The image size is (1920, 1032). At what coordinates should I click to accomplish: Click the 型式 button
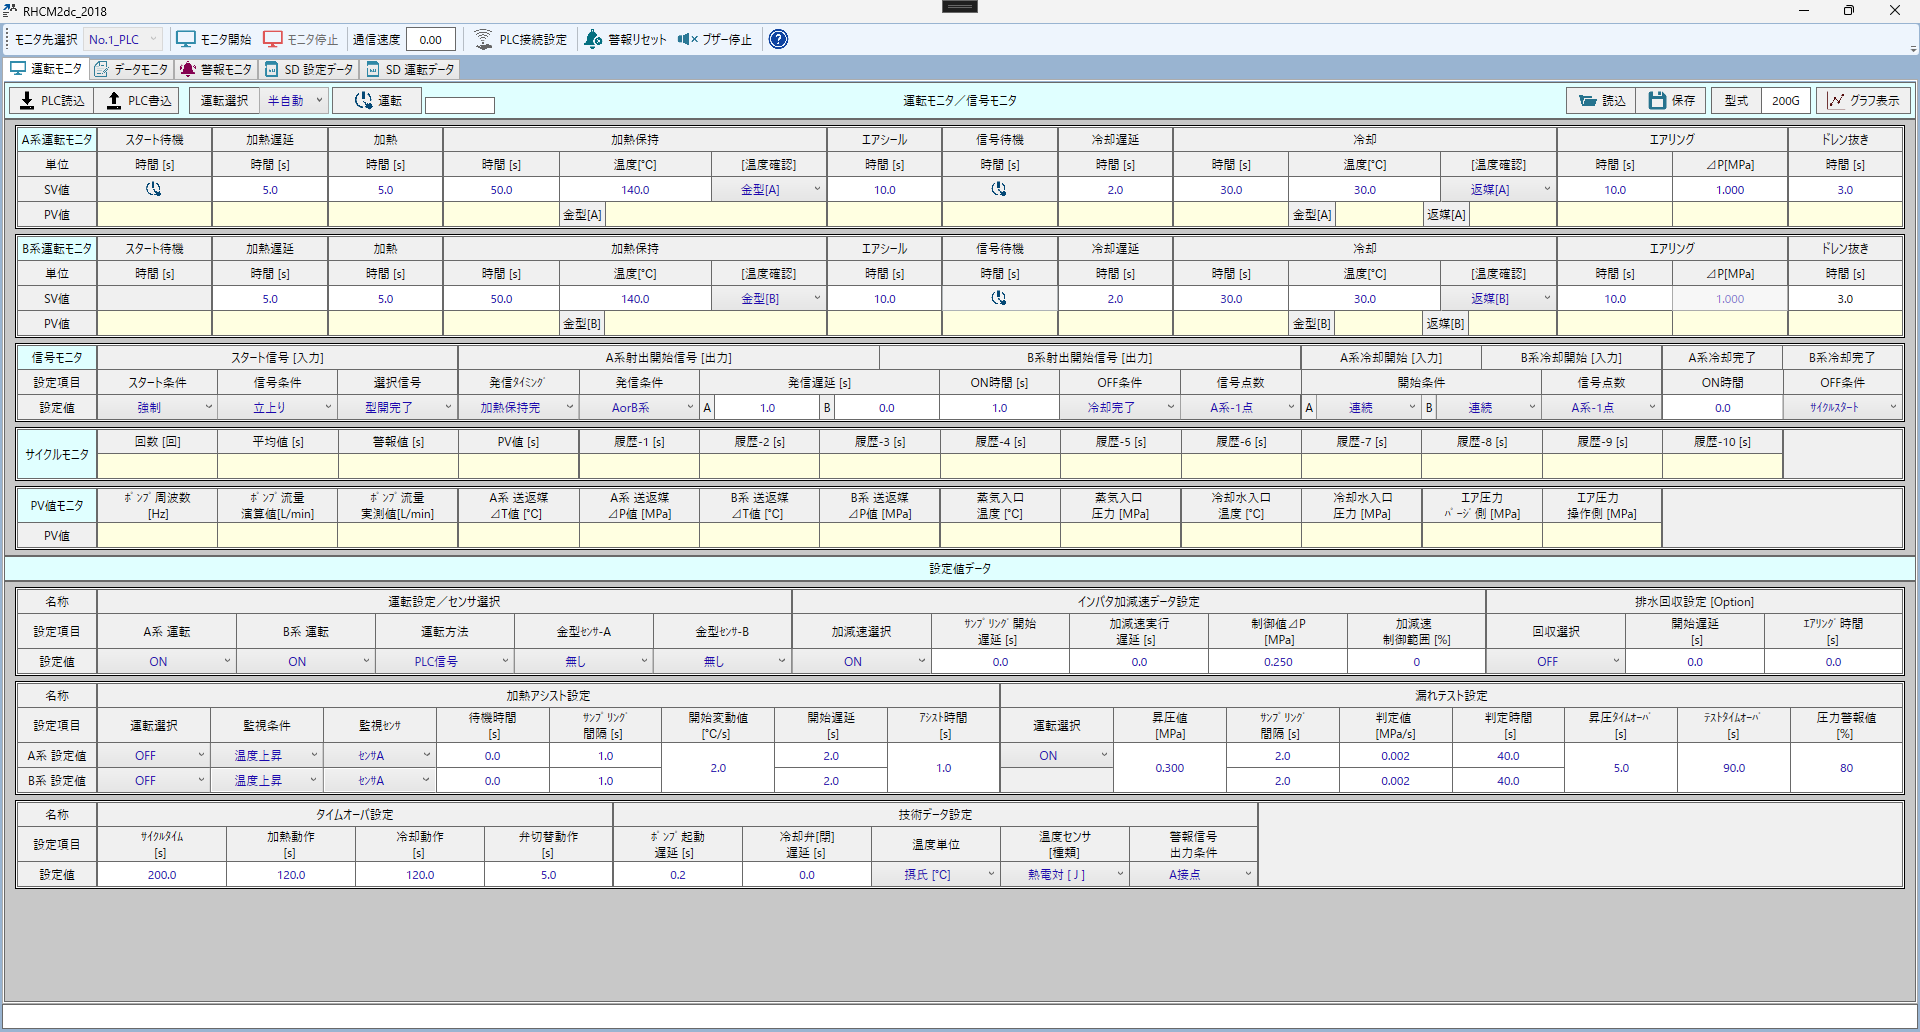pyautogui.click(x=1736, y=101)
